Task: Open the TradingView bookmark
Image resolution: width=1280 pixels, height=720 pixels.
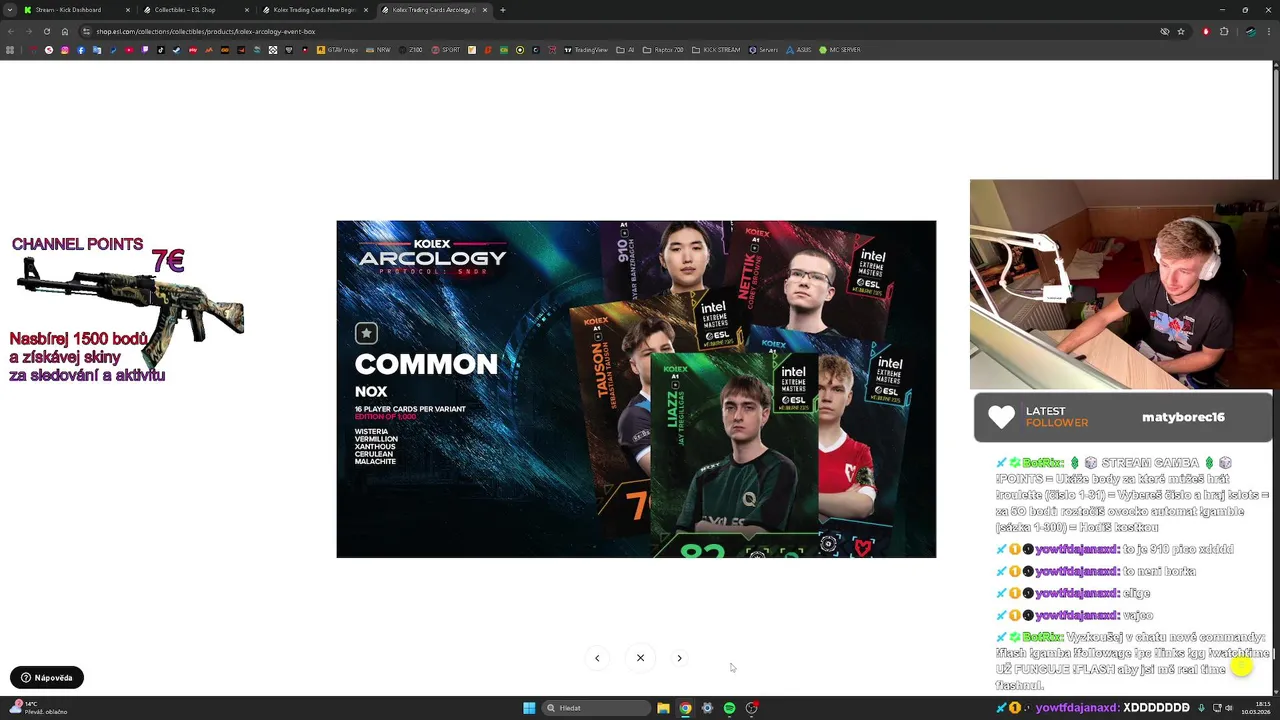Action: (586, 50)
